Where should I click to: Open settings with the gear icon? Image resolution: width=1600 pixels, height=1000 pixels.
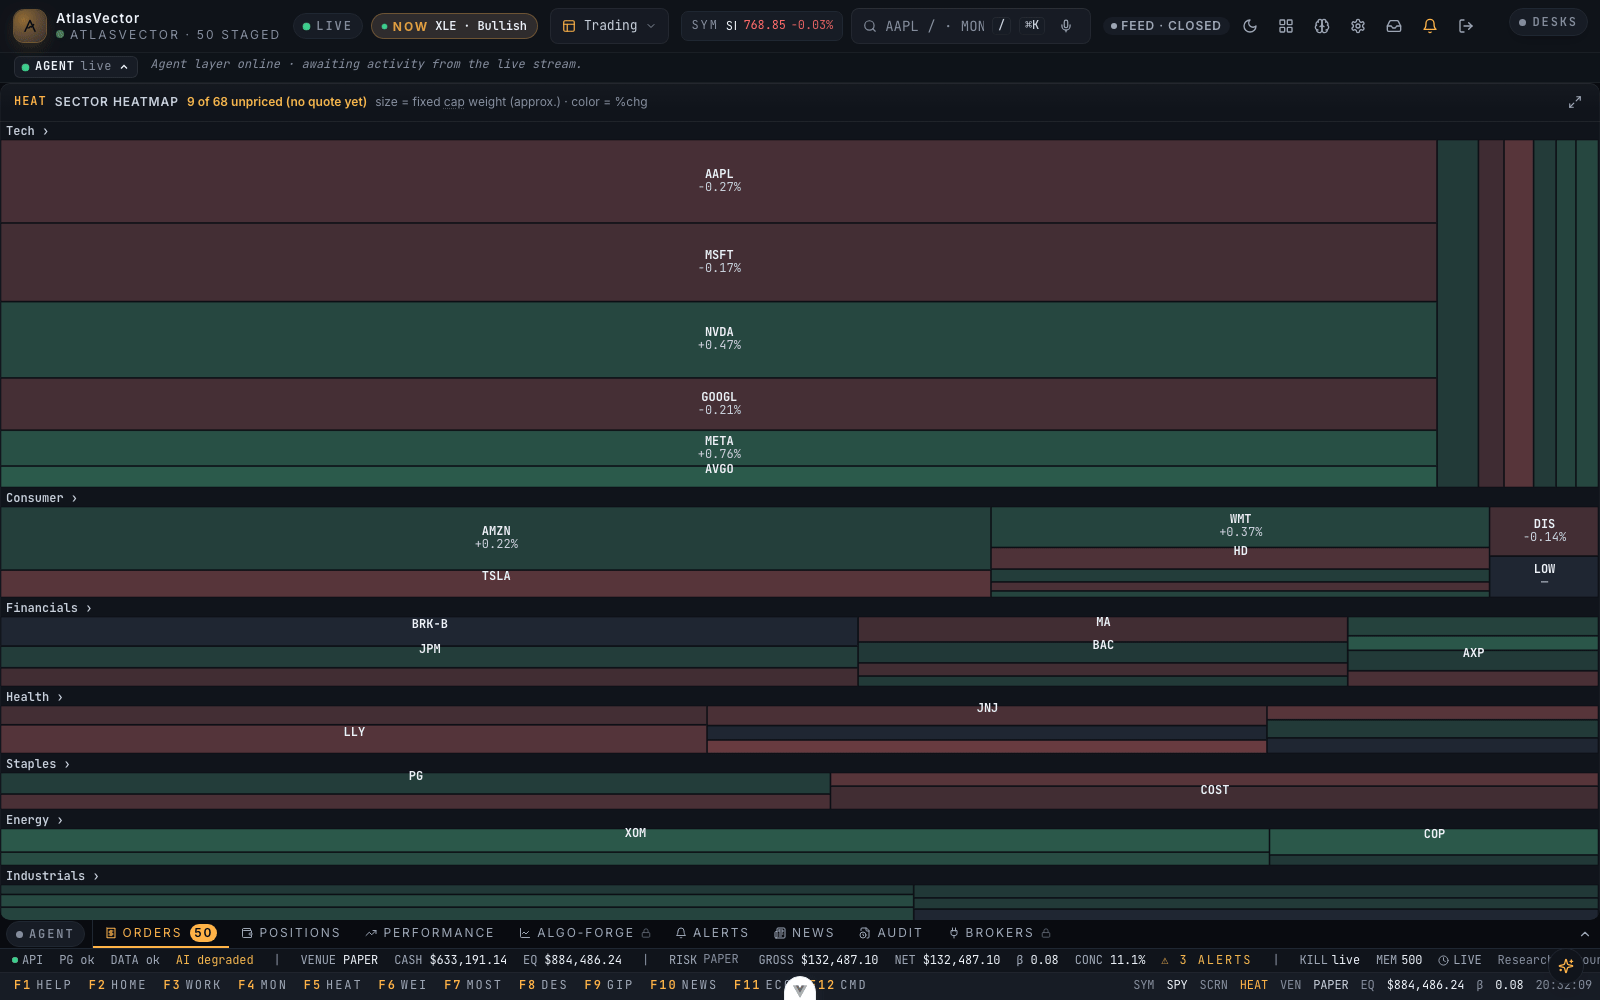pyautogui.click(x=1358, y=26)
